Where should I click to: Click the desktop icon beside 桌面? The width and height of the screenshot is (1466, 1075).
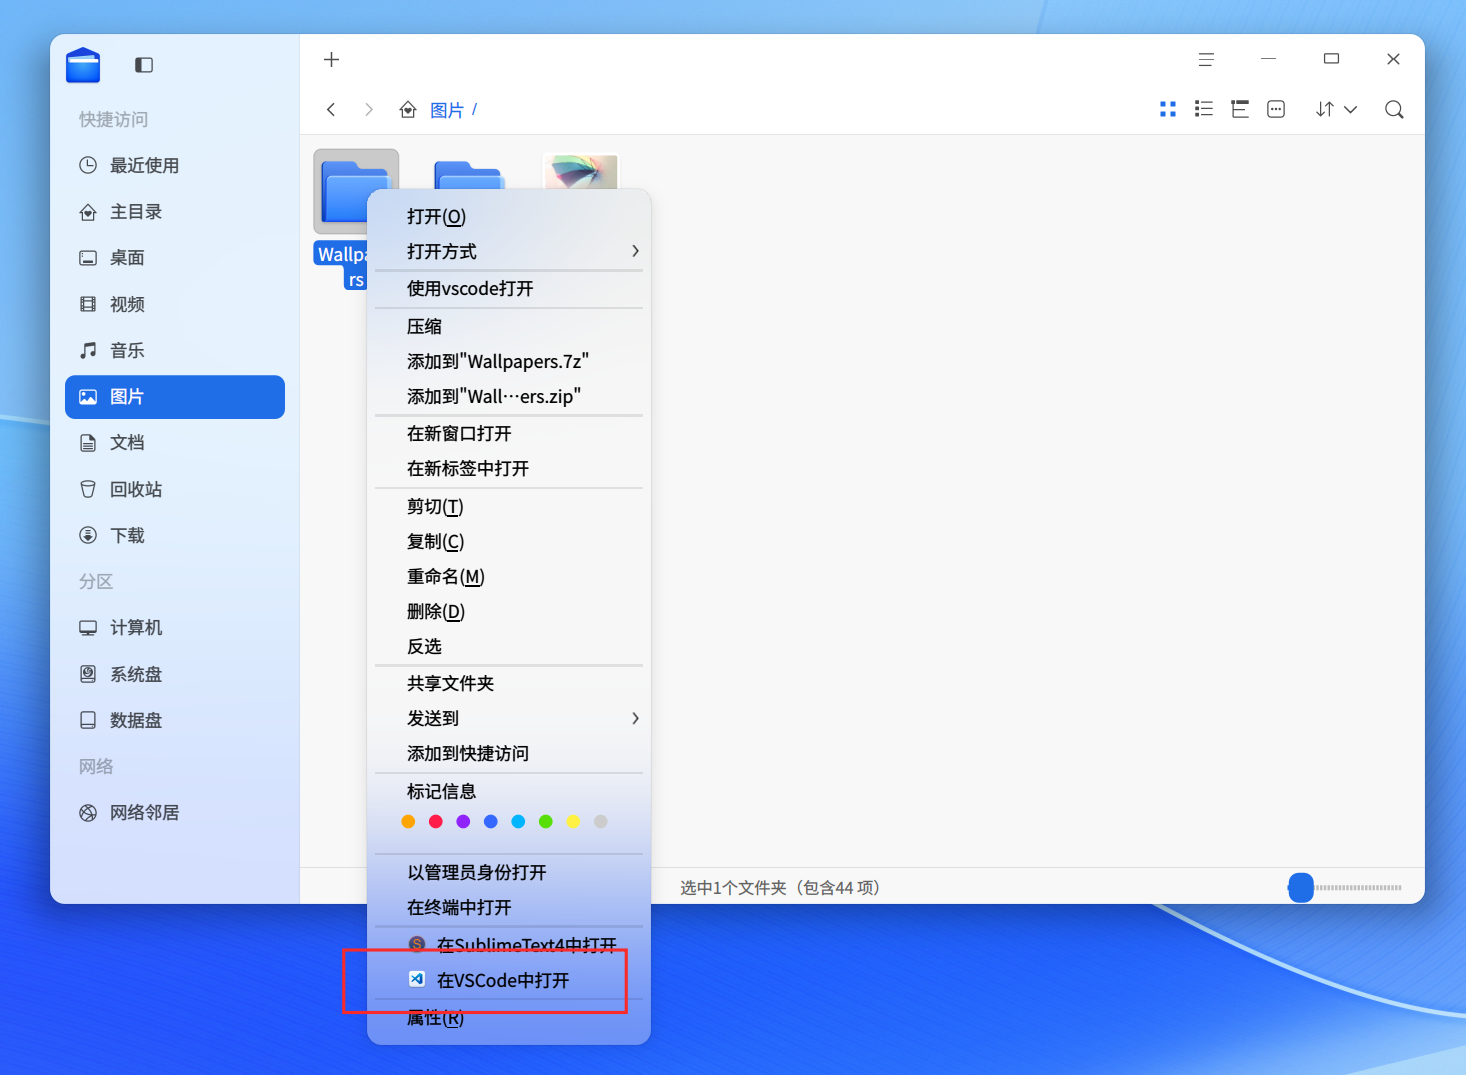[x=88, y=258]
